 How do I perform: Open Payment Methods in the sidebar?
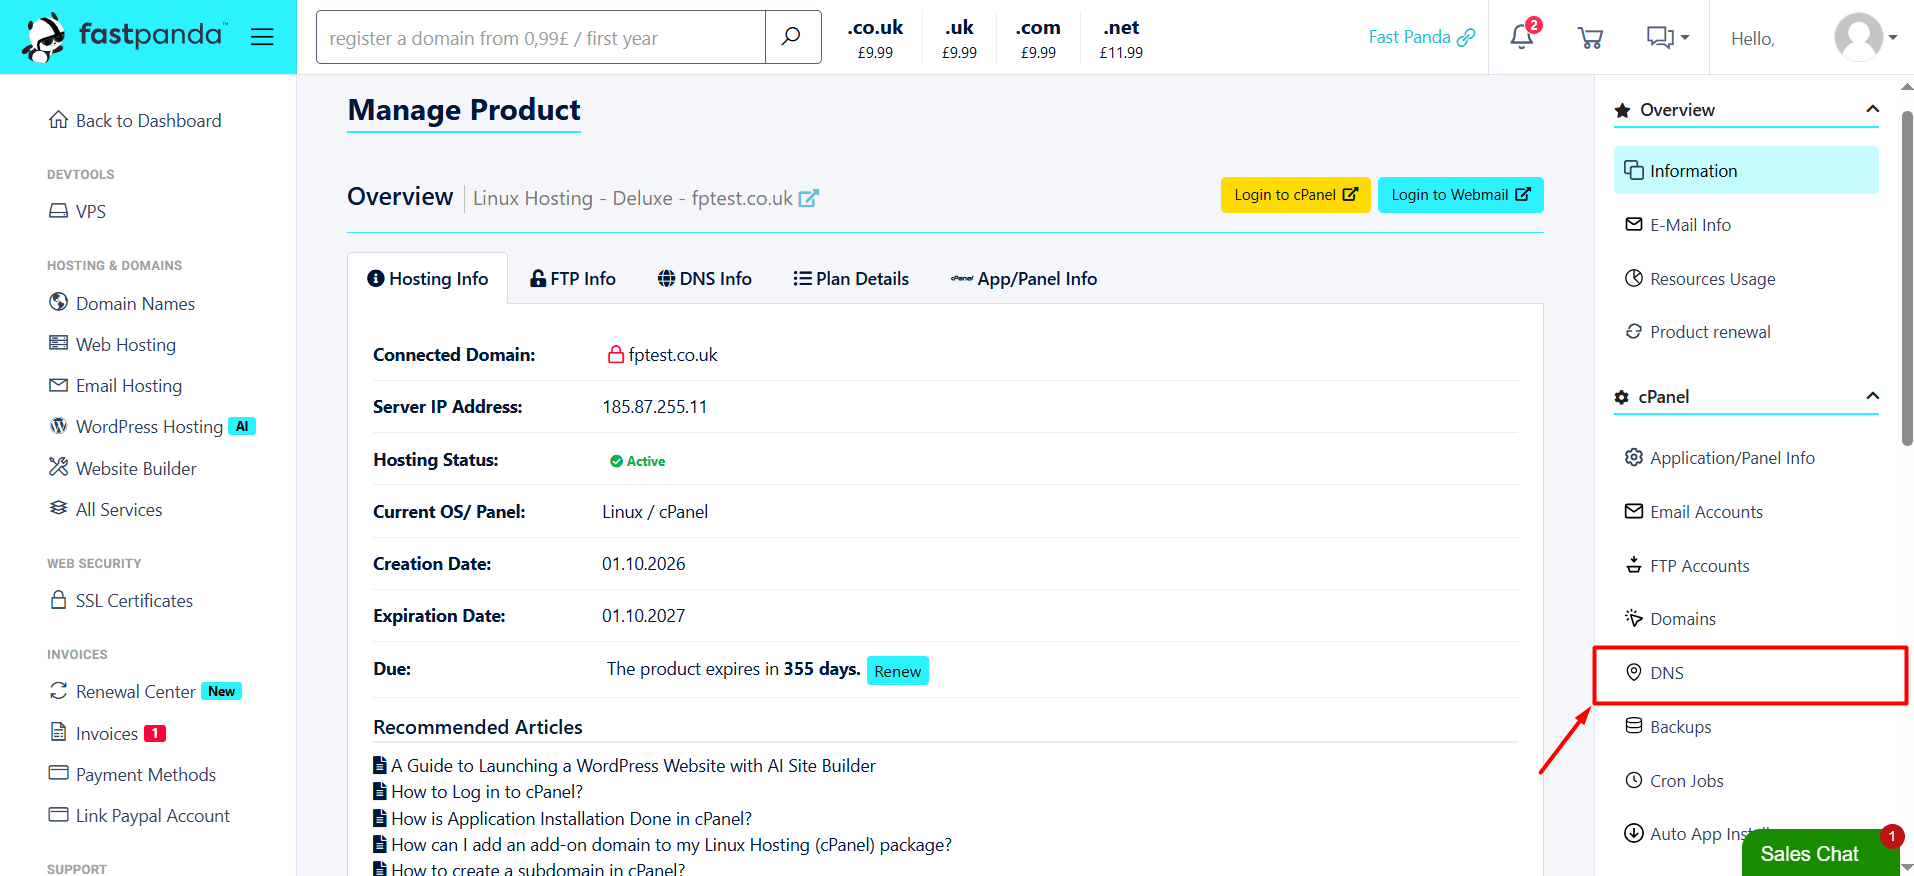tap(132, 774)
